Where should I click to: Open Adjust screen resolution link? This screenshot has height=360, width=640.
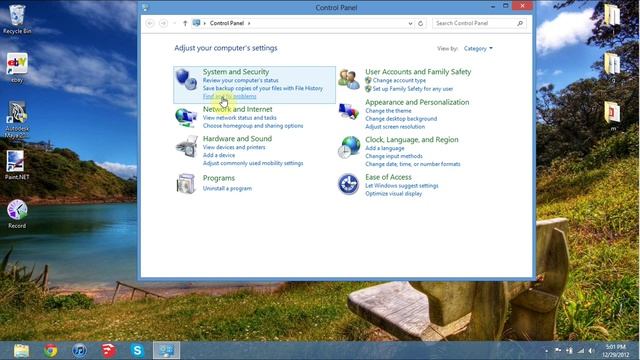click(x=395, y=127)
